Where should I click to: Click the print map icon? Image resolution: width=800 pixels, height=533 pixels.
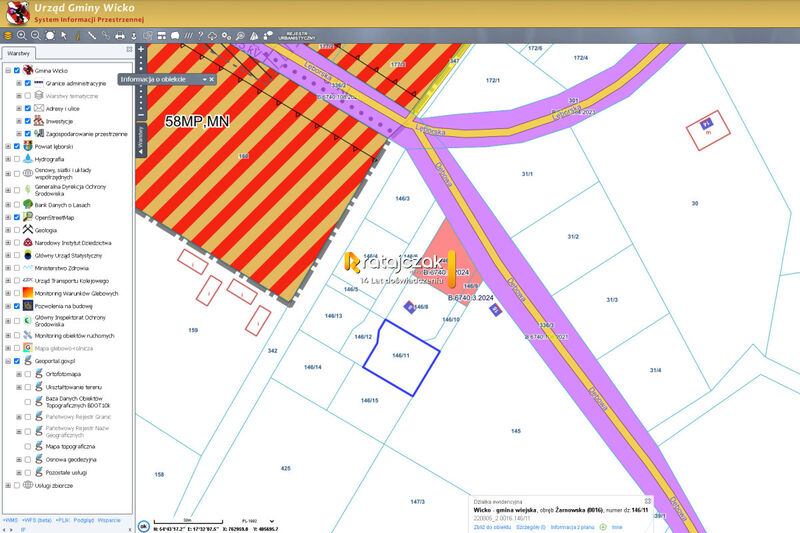pyautogui.click(x=120, y=36)
